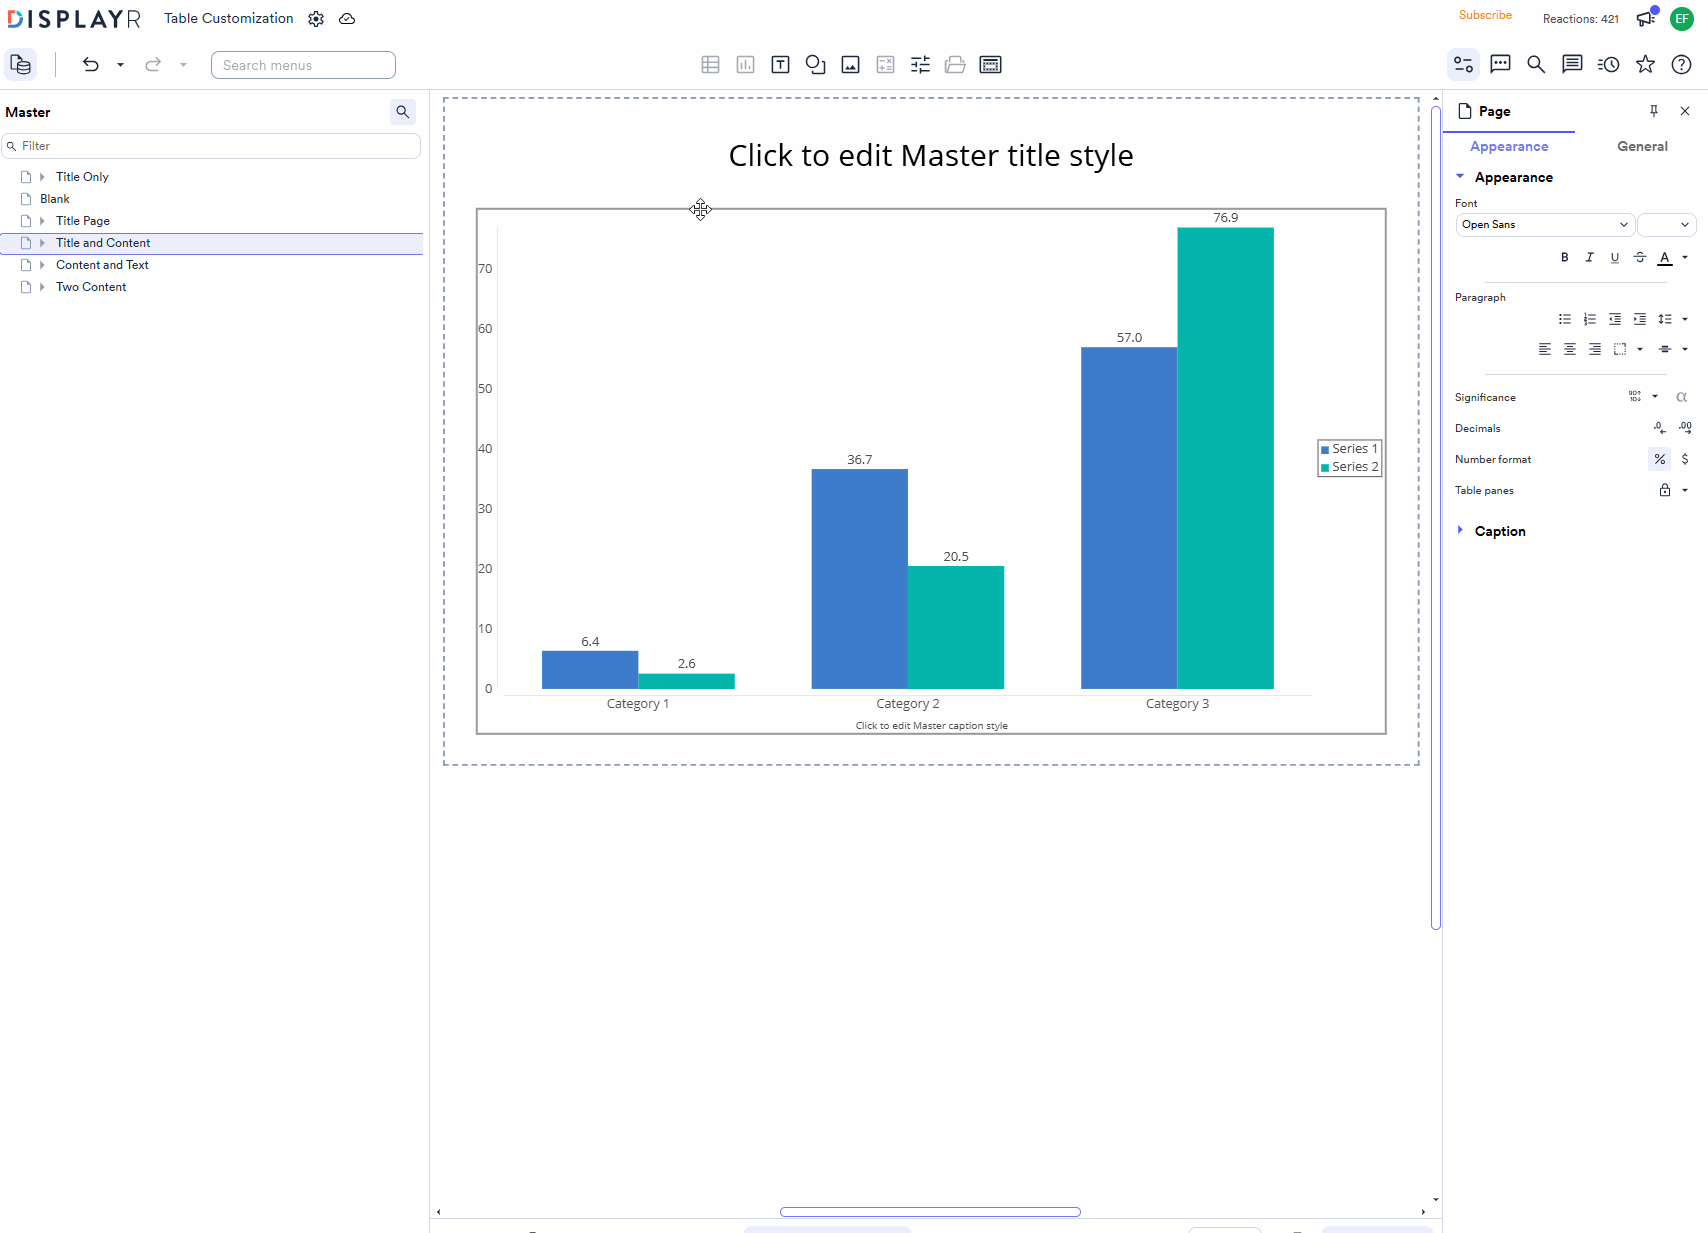Image resolution: width=1708 pixels, height=1233 pixels.
Task: Click the favorites star icon
Action: (x=1645, y=64)
